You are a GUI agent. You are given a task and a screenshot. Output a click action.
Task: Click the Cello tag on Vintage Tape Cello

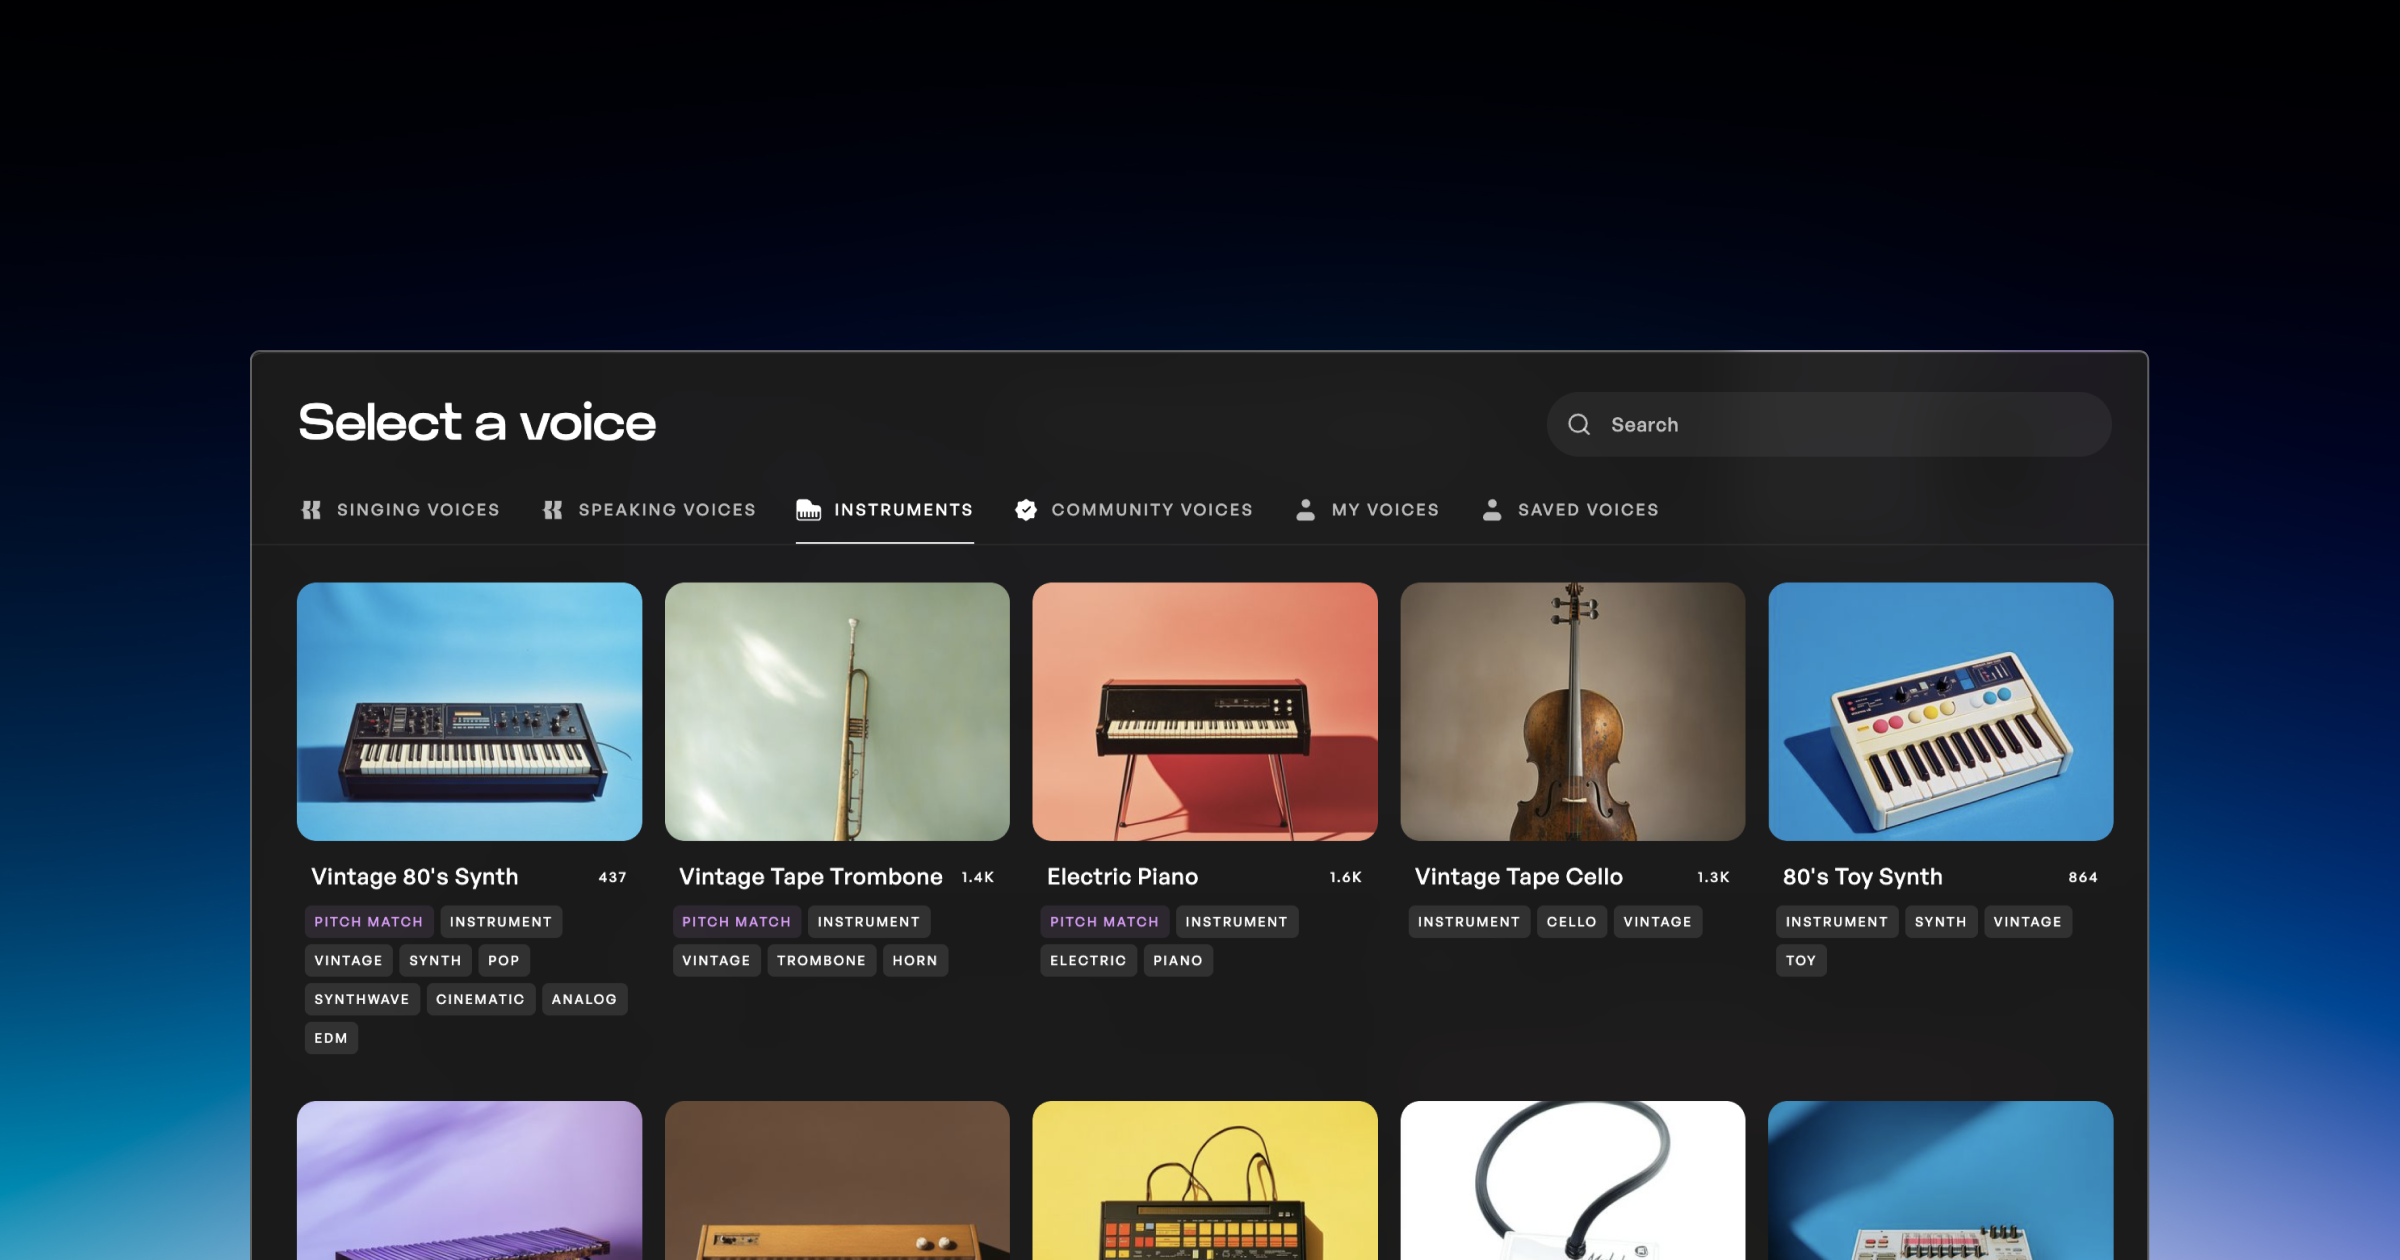[1571, 922]
